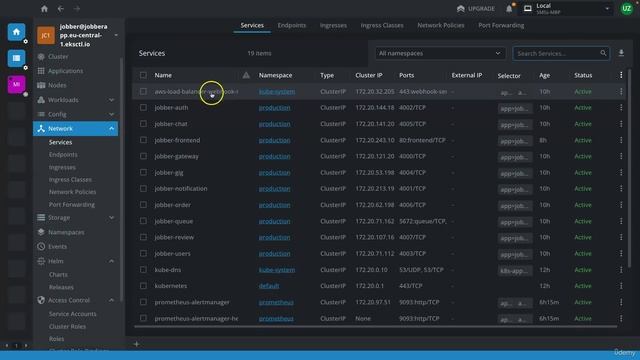The height and width of the screenshot is (360, 640).
Task: Open Helm Charts in the sidebar
Action: (58, 274)
